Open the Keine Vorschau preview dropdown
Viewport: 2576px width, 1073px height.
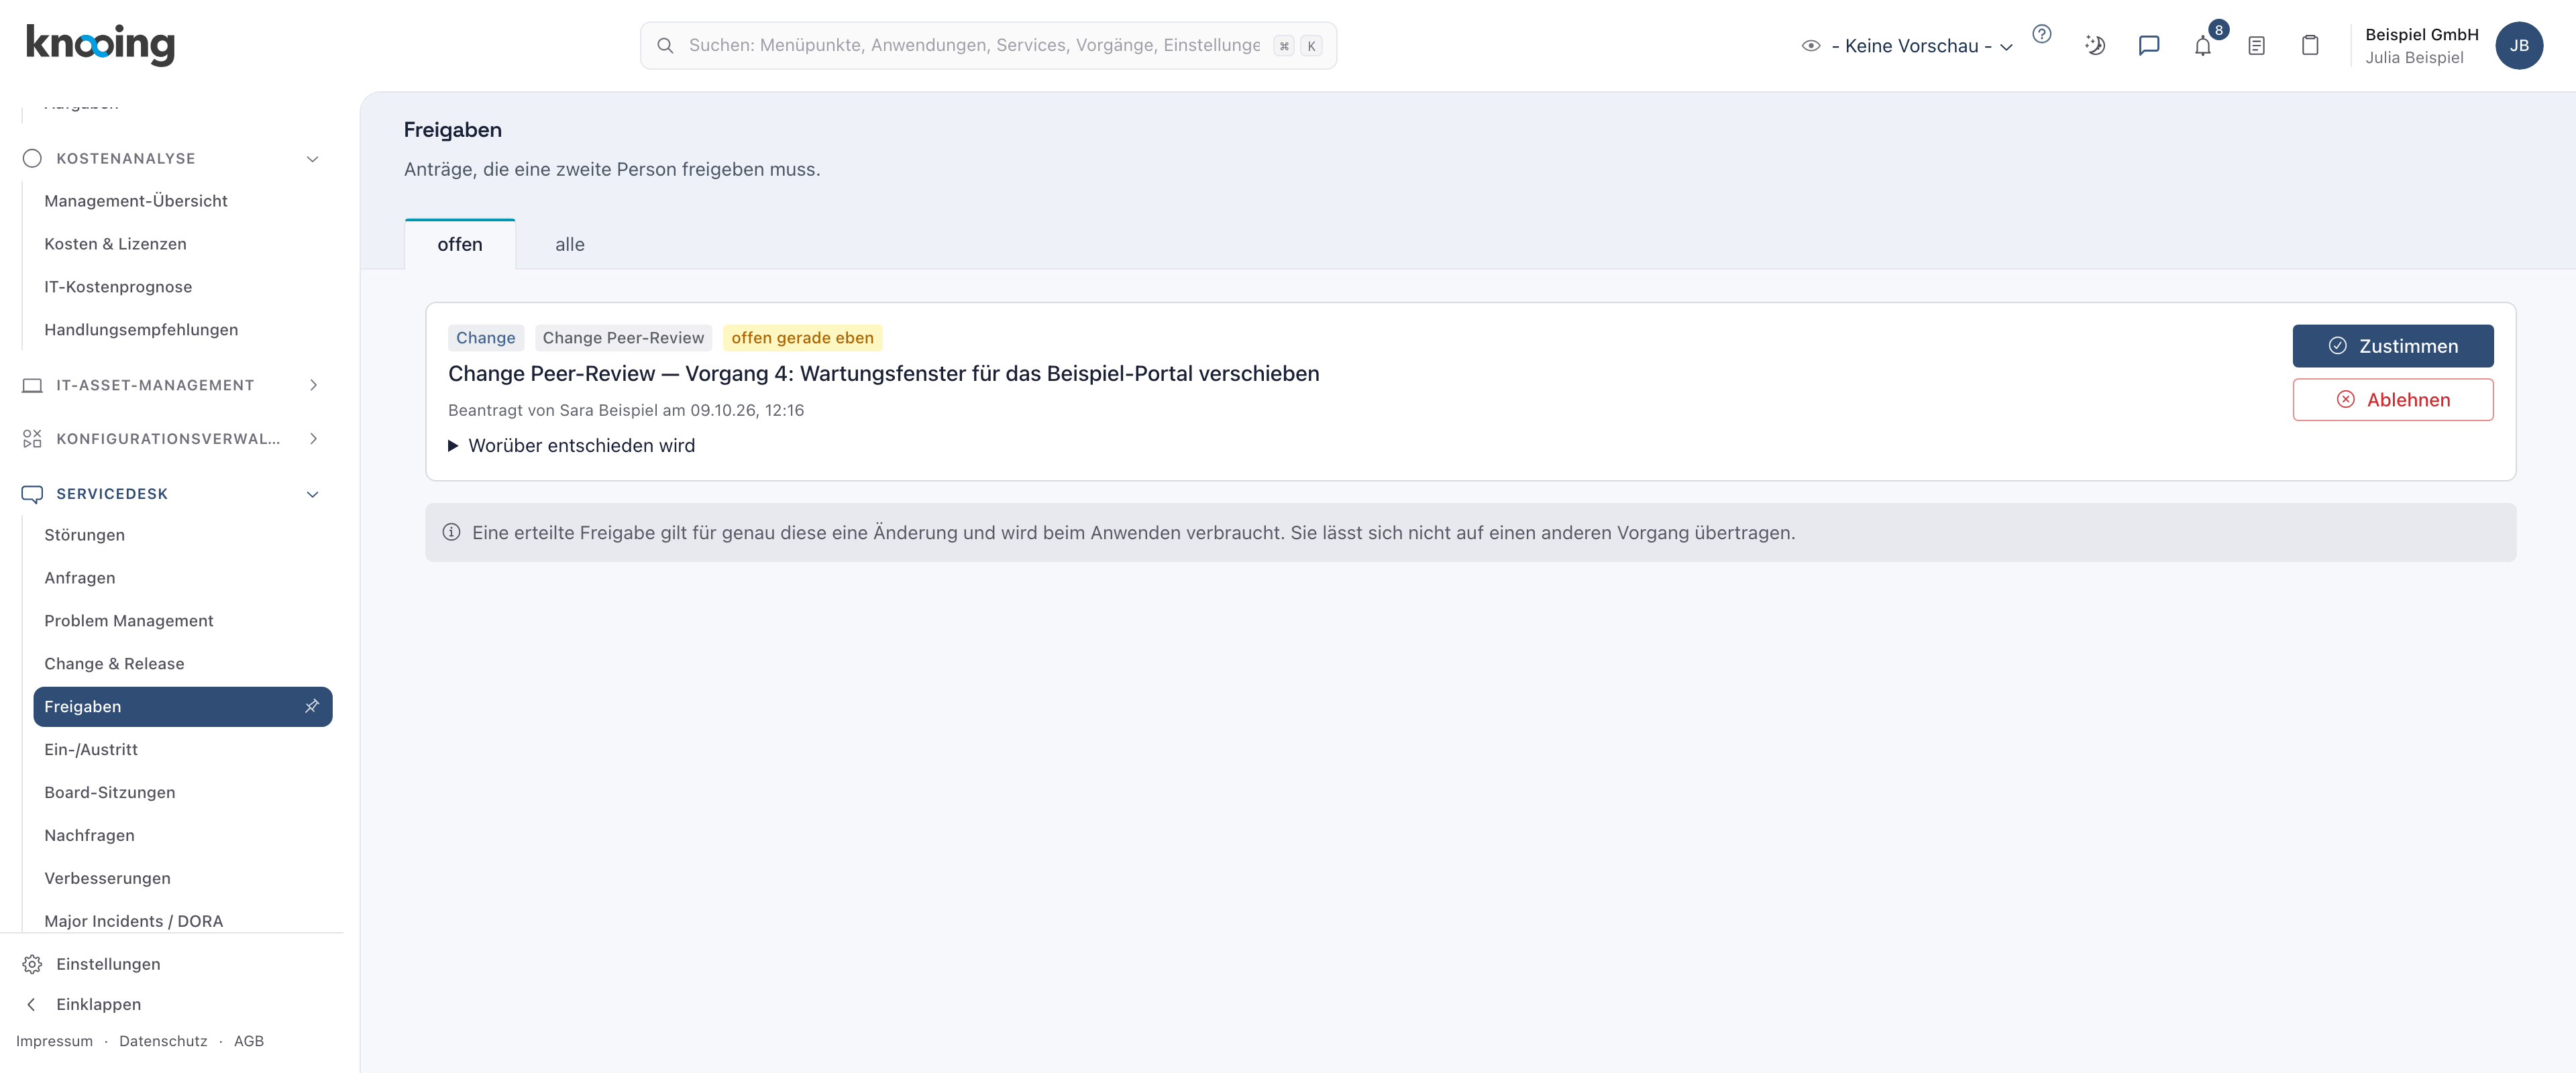(x=1907, y=46)
